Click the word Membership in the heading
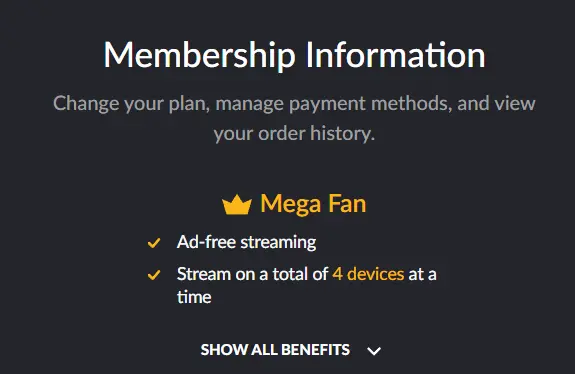Viewport: 575px width, 374px height. [199, 55]
